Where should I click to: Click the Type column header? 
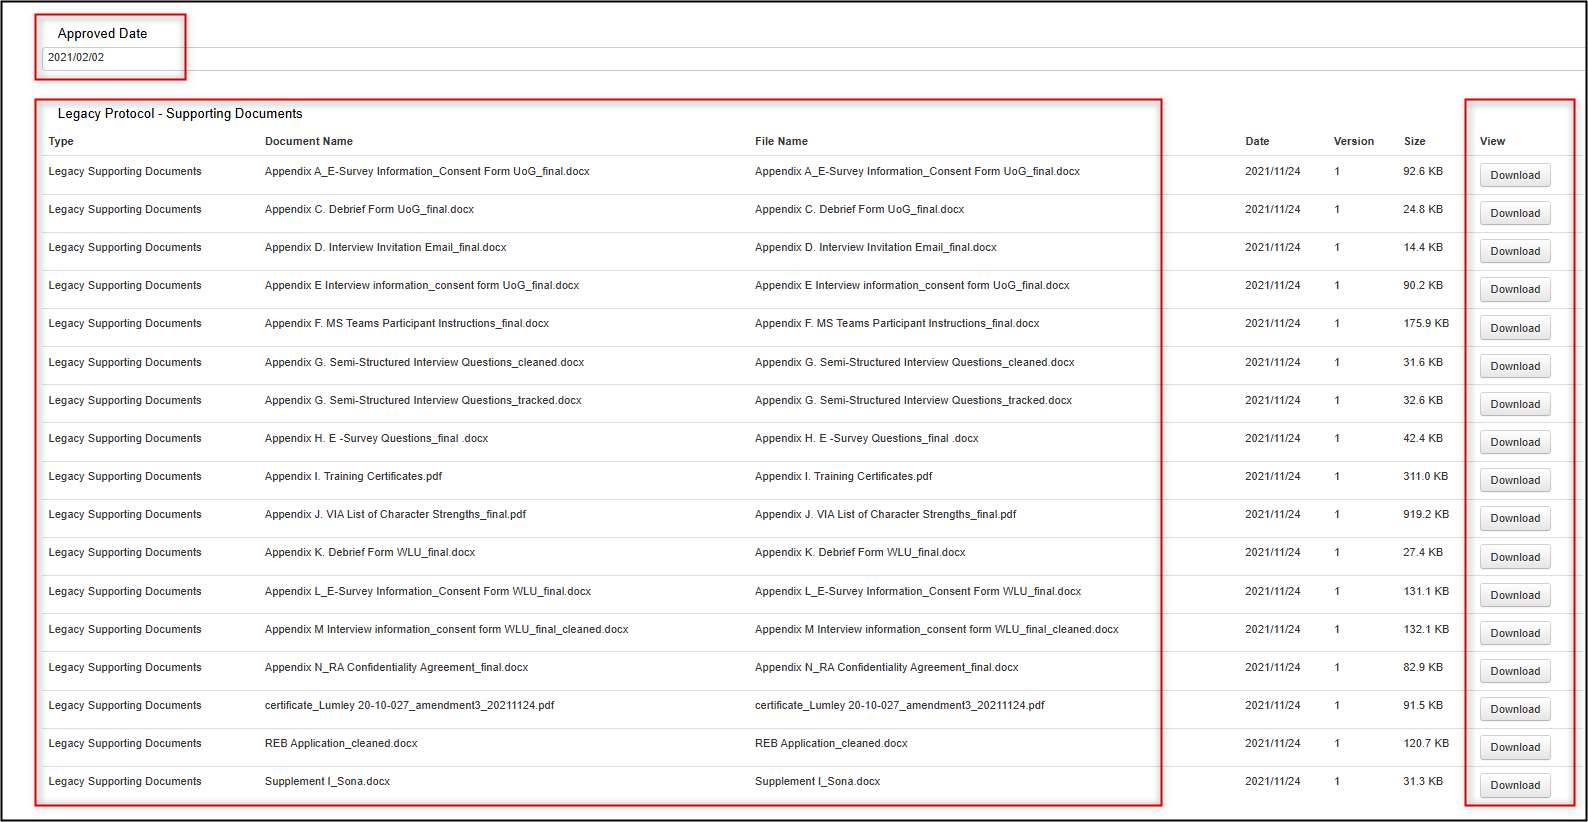point(61,141)
